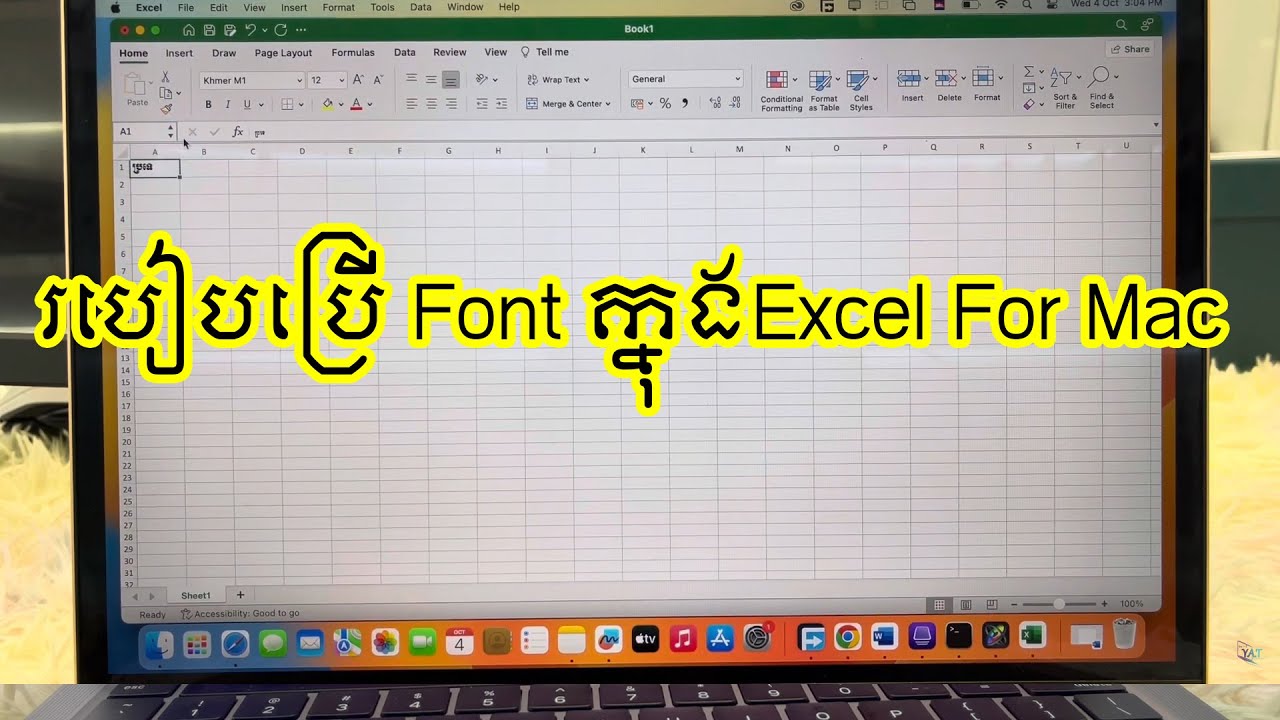Click the Name Box showing A1

click(146, 132)
